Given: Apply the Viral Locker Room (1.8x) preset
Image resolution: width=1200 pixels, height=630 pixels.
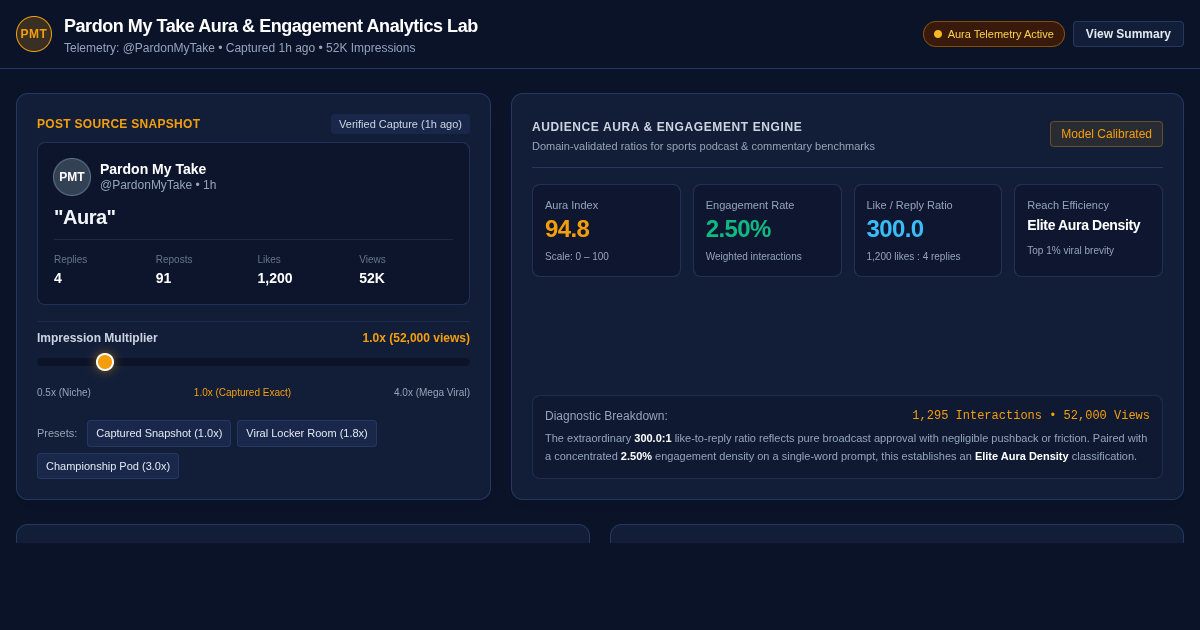Looking at the screenshot, I should [x=307, y=433].
